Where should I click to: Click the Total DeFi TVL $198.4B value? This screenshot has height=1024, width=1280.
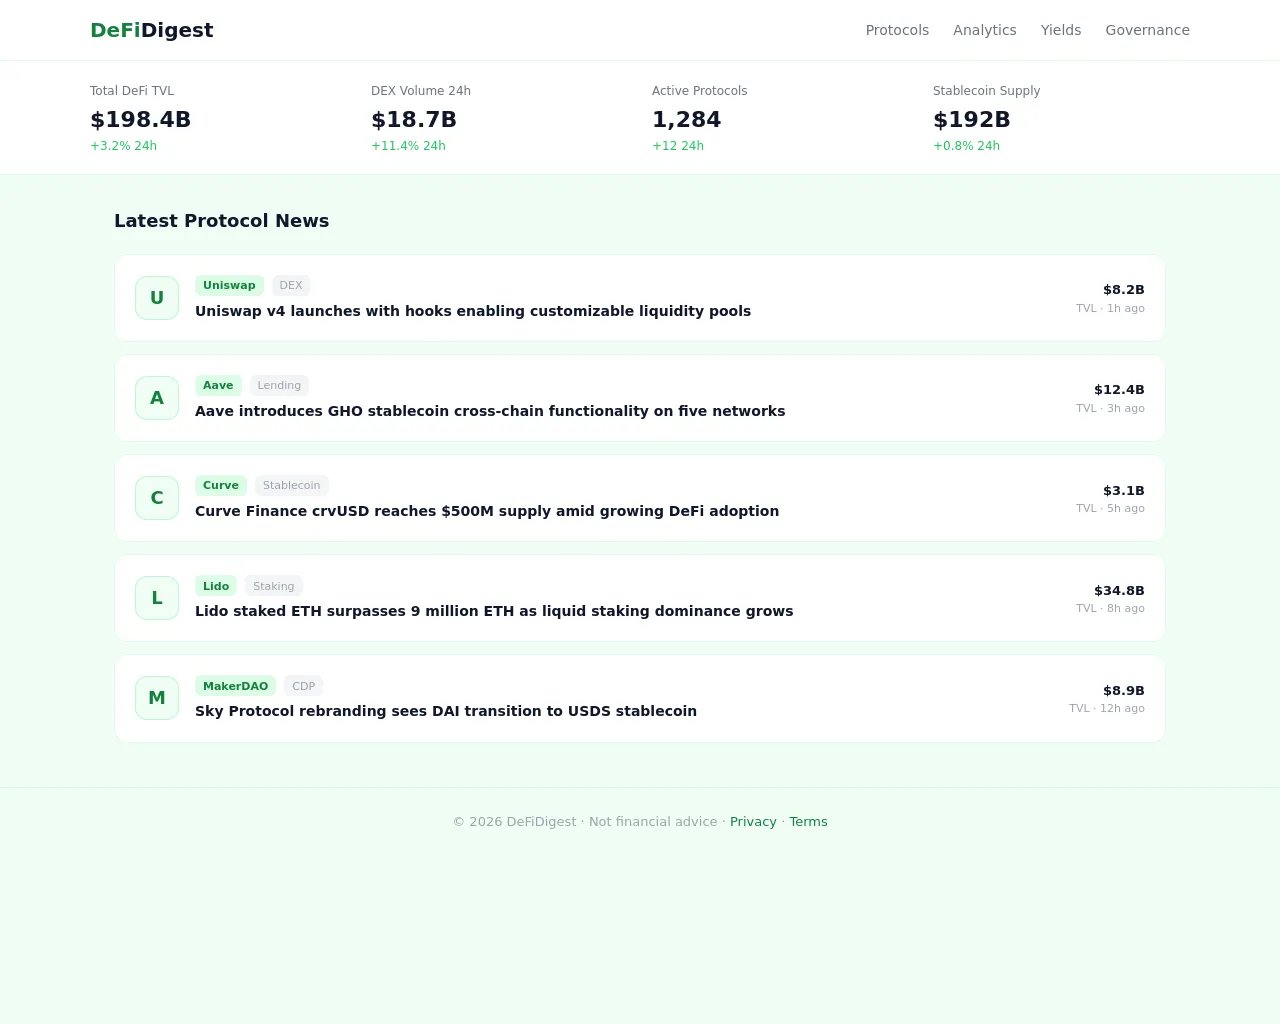(x=141, y=120)
